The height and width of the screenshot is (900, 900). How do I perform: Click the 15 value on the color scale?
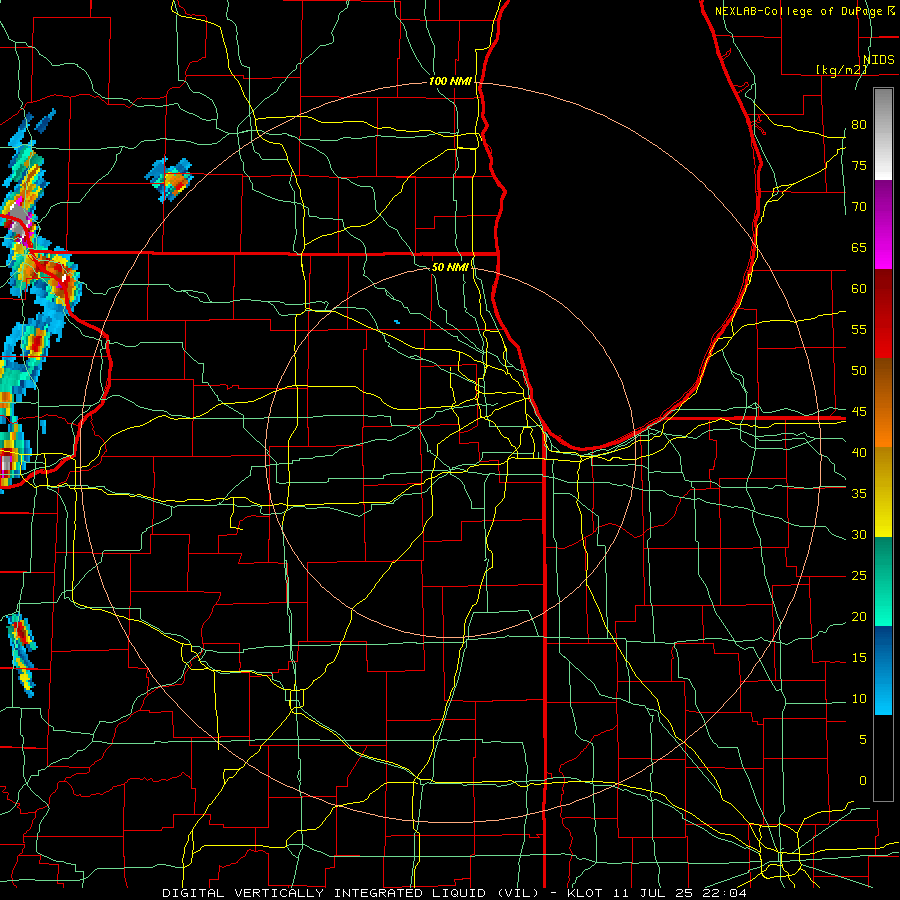(859, 657)
